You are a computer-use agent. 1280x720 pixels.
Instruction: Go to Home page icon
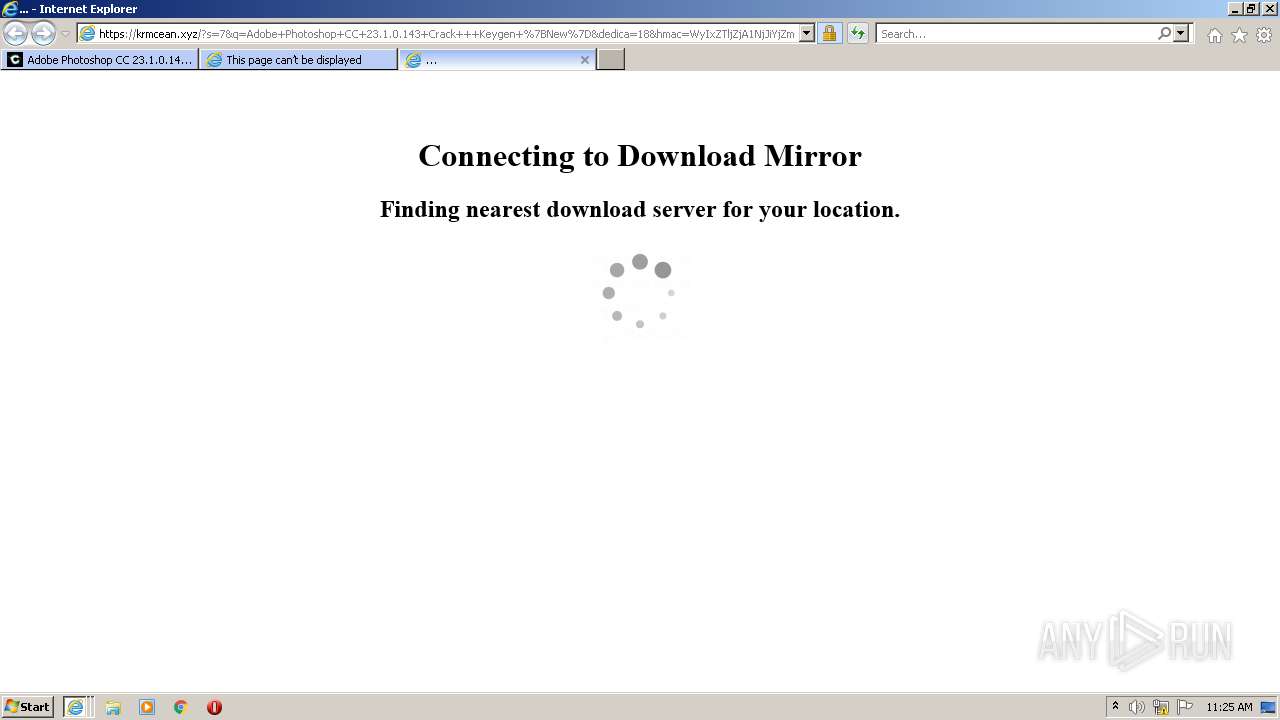(1214, 35)
